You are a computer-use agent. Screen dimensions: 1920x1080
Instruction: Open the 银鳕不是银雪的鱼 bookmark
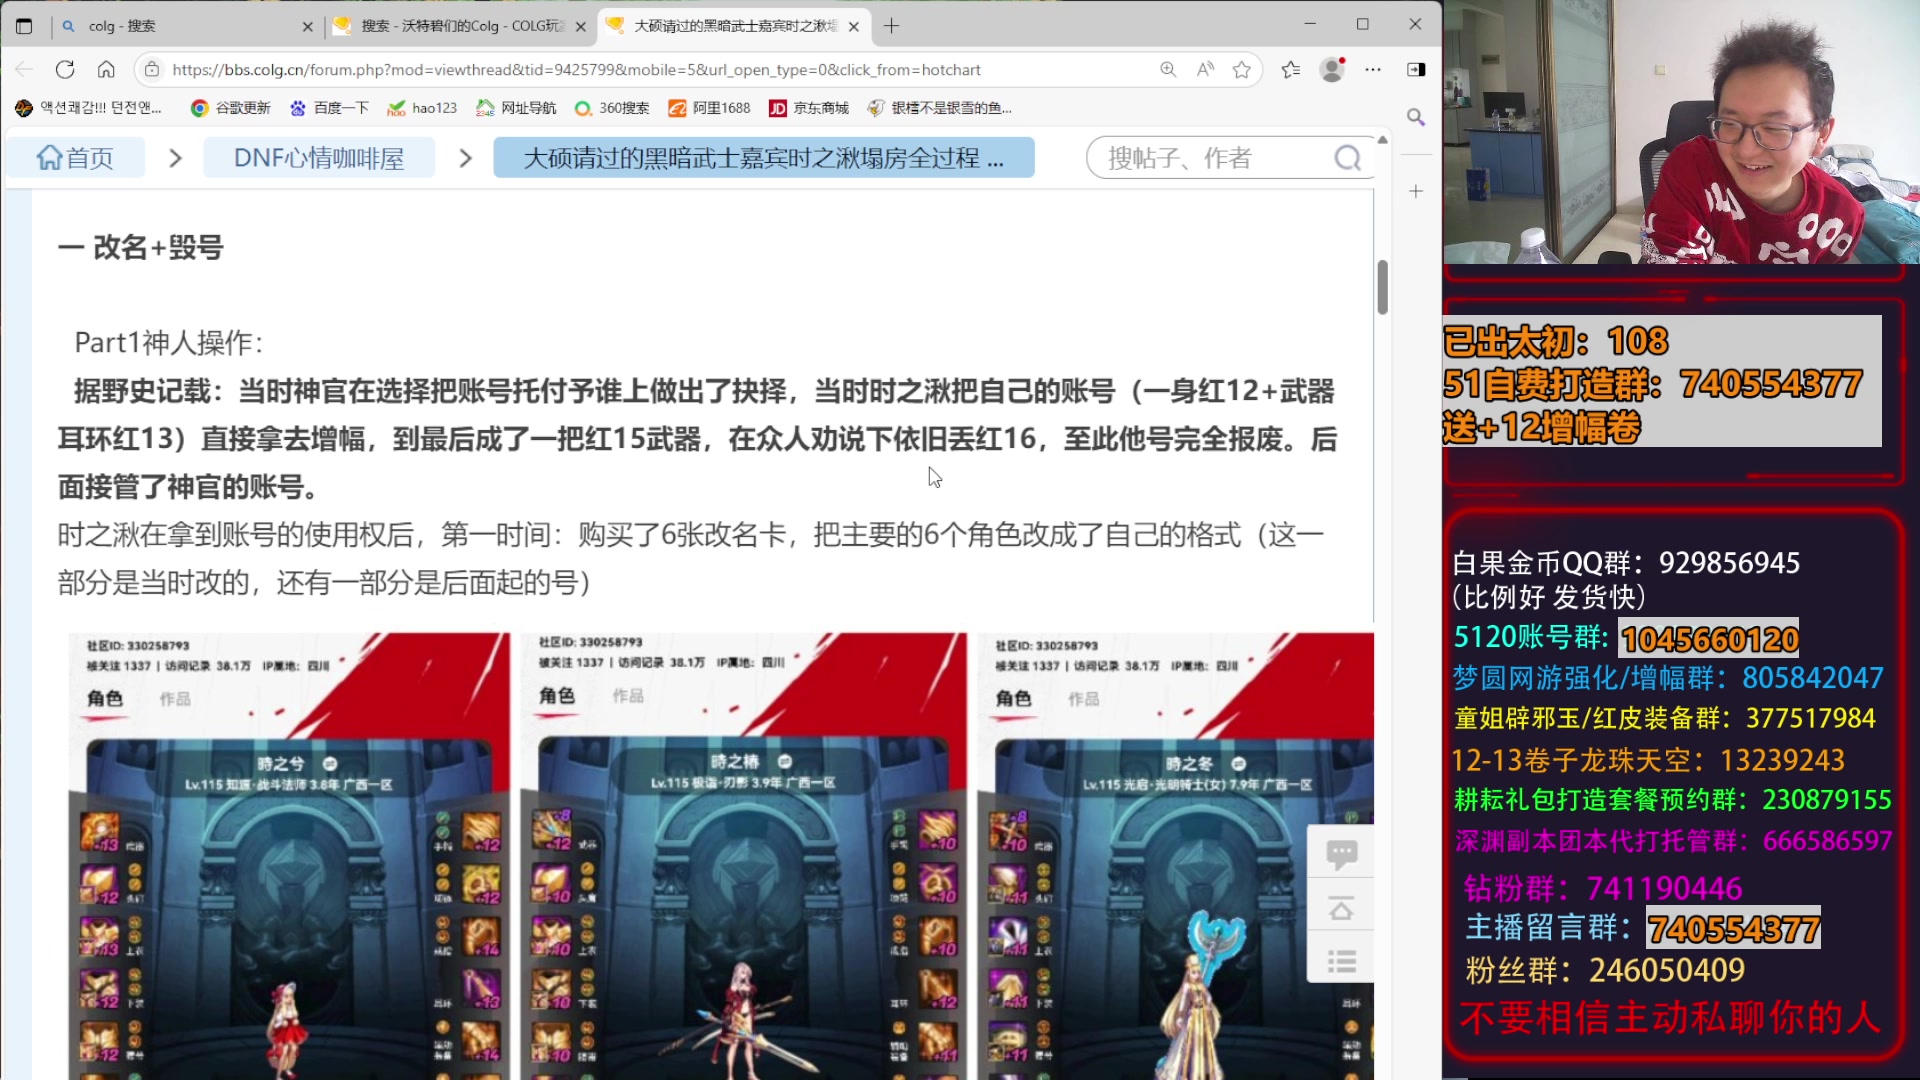940,108
